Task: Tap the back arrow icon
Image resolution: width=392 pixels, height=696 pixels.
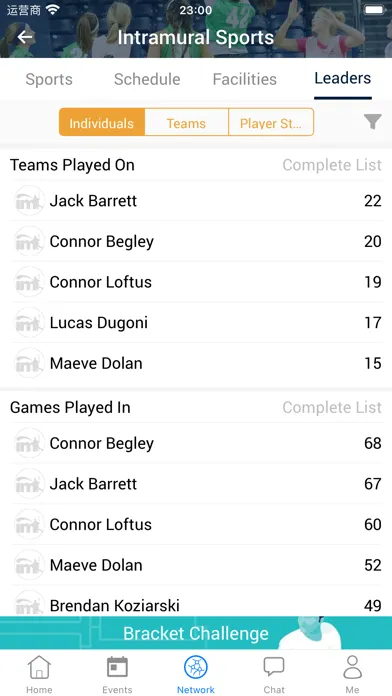Action: pos(25,37)
